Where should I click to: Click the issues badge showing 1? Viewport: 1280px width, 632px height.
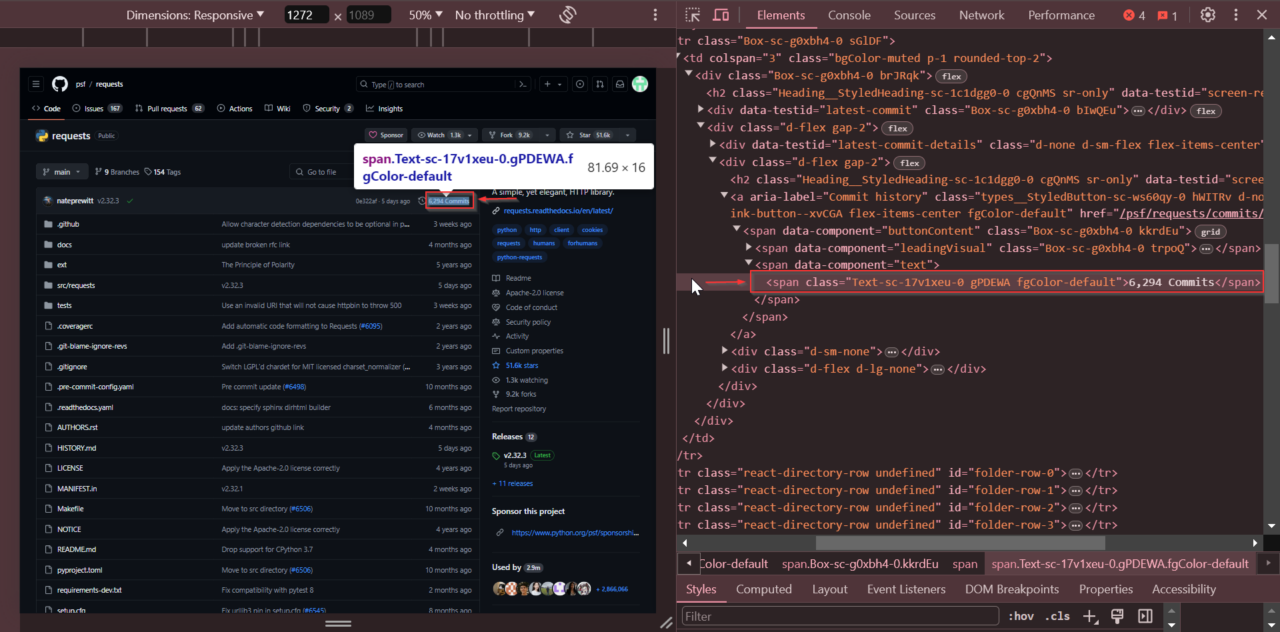[1167, 15]
